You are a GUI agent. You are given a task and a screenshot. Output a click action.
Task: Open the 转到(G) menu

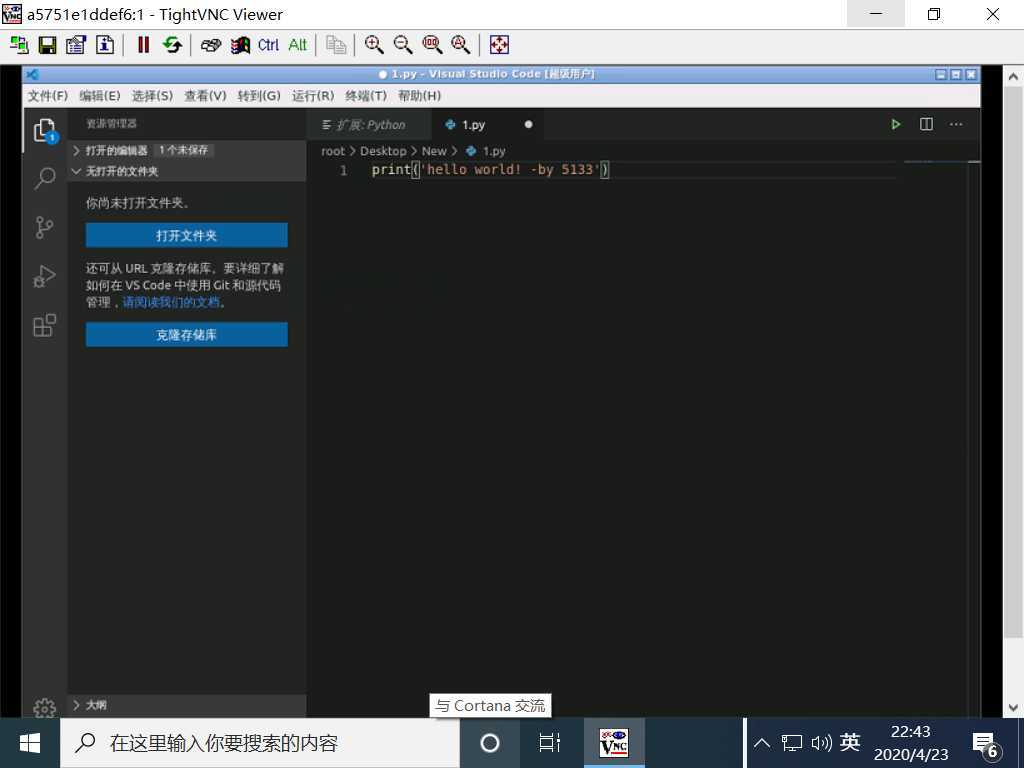(x=259, y=96)
